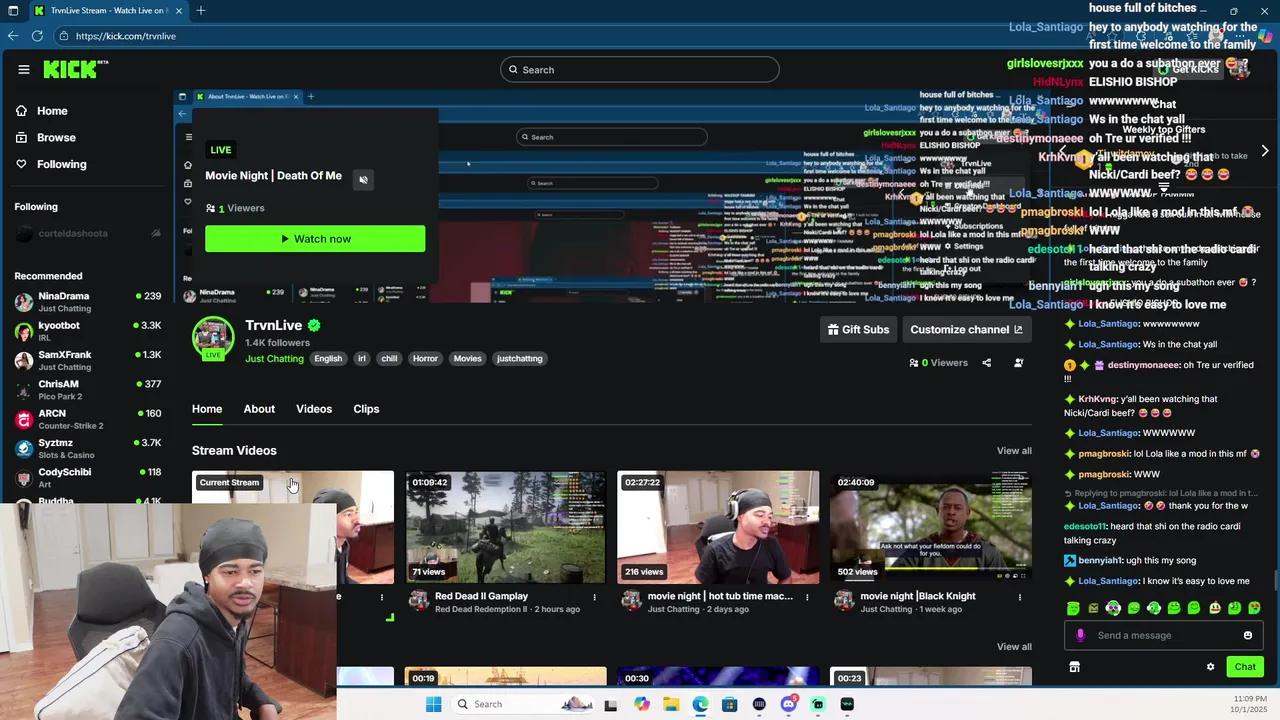
Task: Open the Red Dead II Gamplay thumbnail
Action: pos(506,527)
